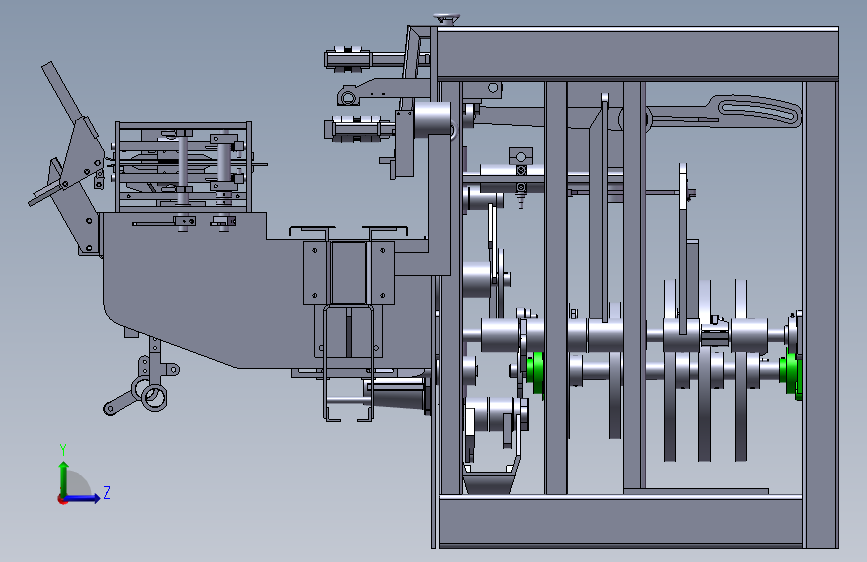Select the upper gripper clamp left of the frame

[x=347, y=60]
